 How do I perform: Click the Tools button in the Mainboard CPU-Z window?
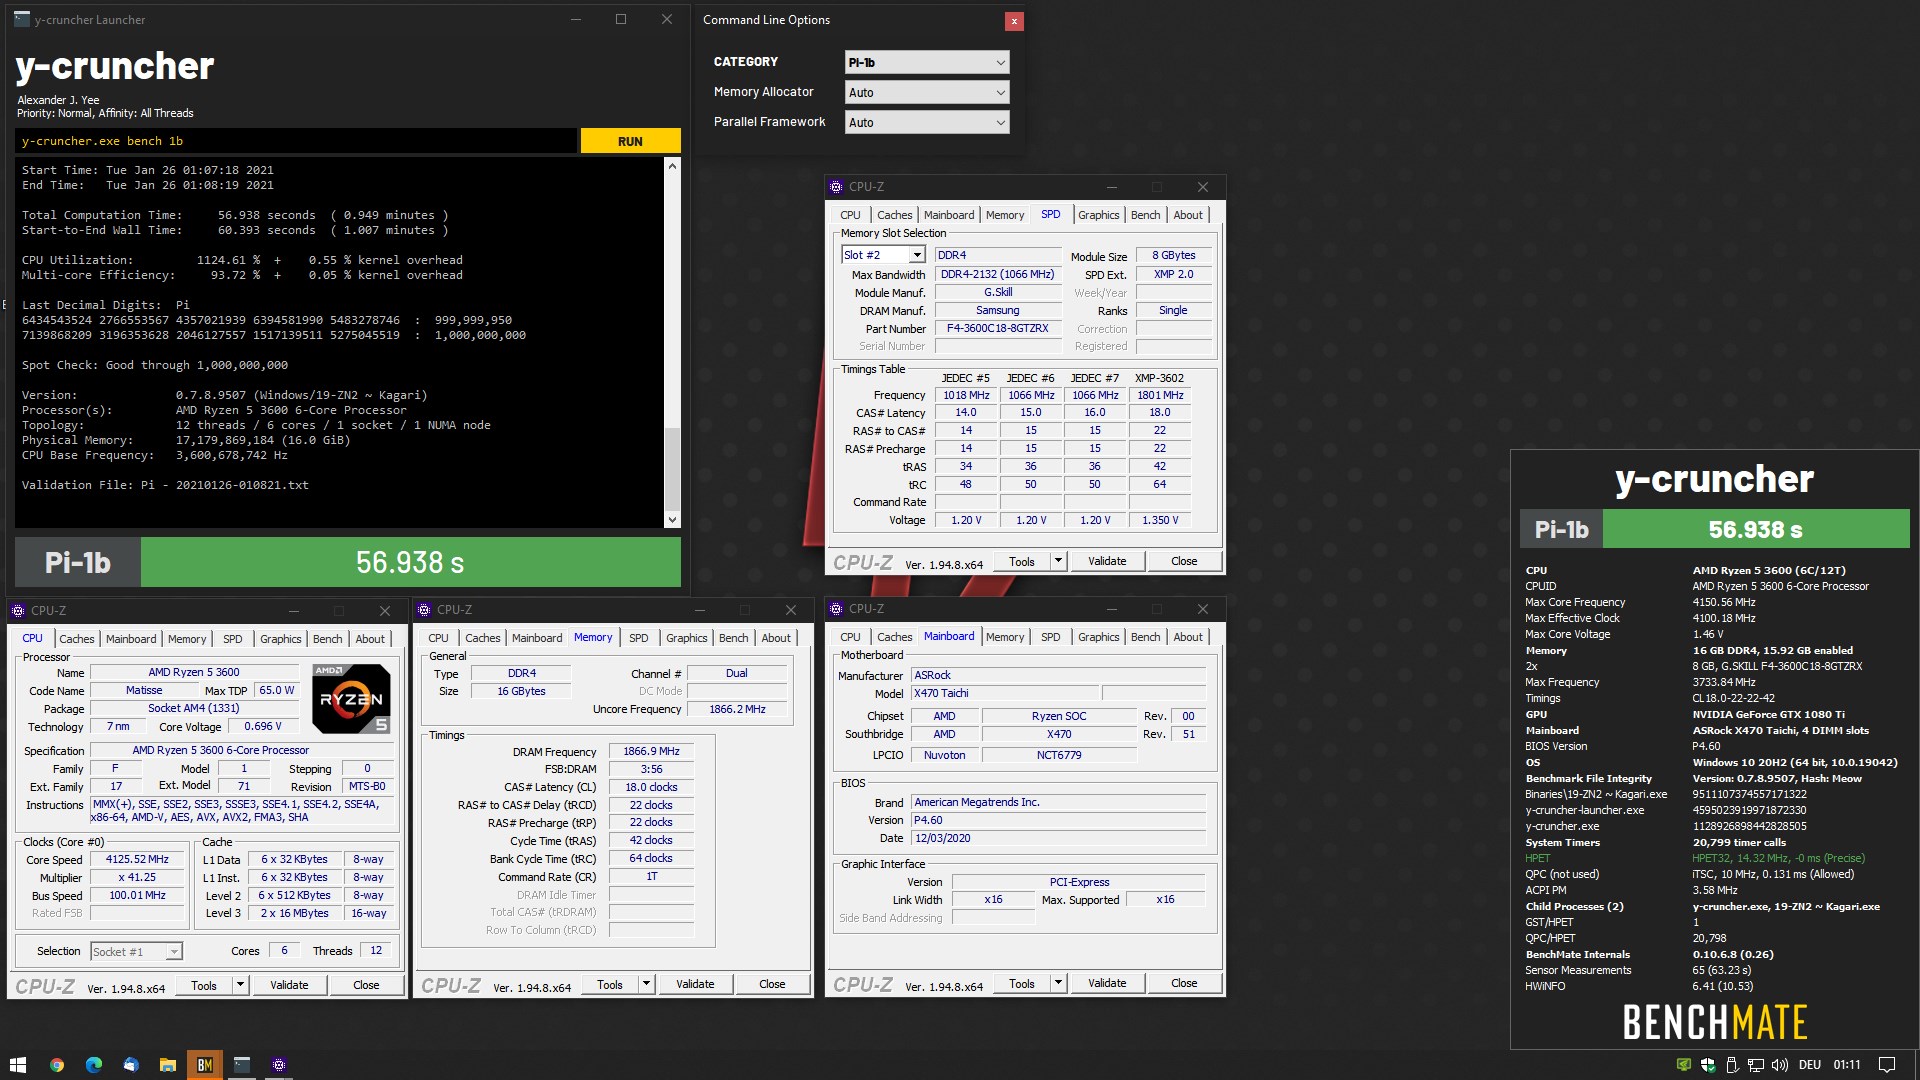(1022, 983)
